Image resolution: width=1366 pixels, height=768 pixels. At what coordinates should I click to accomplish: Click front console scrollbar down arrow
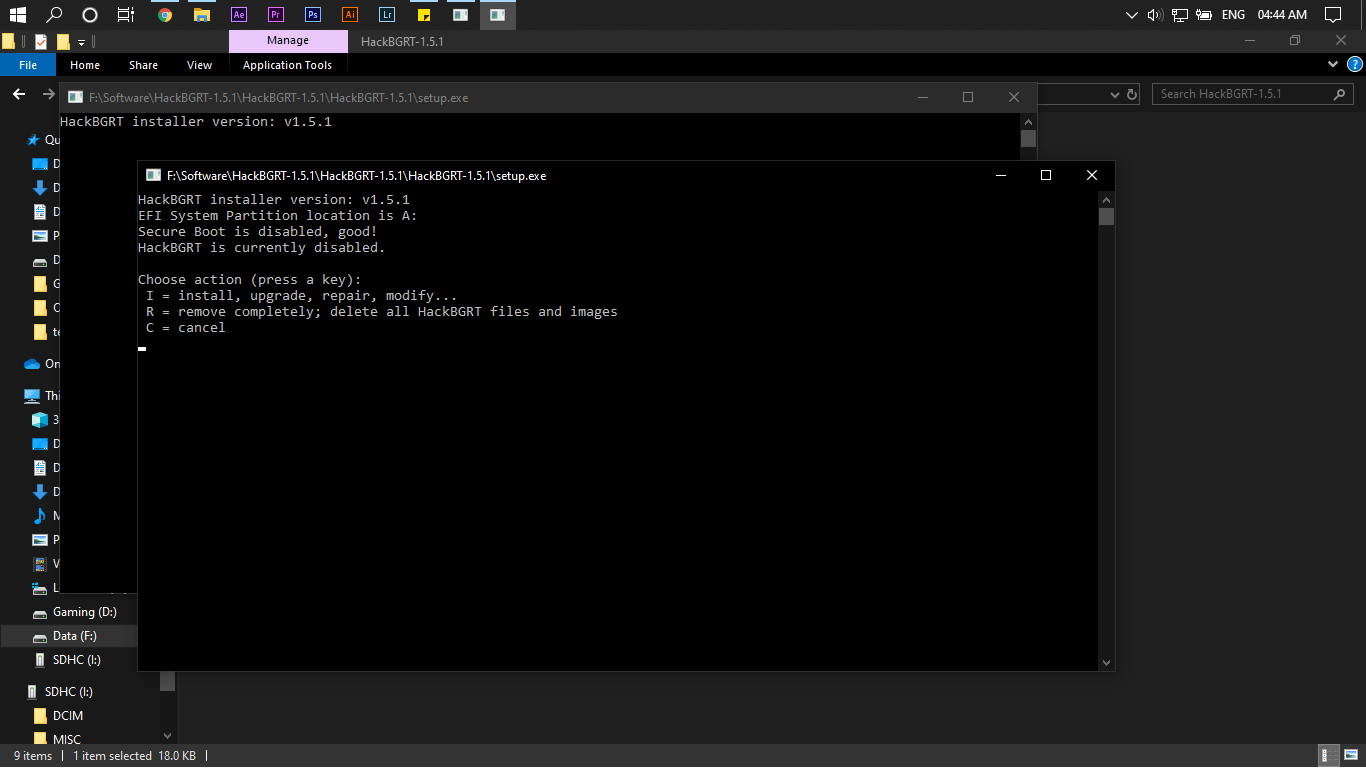click(x=1106, y=662)
